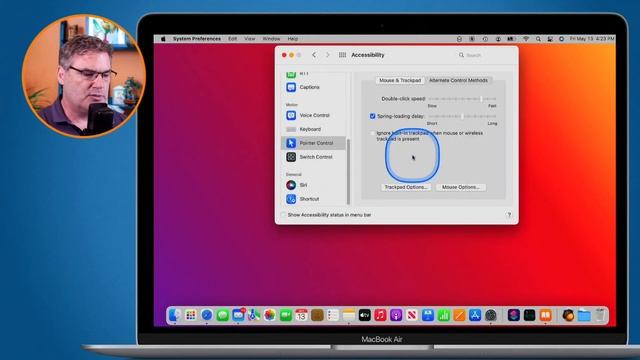Viewport: 640px width, 360px height.
Task: Launch Safari from the Dock
Action: point(207,315)
